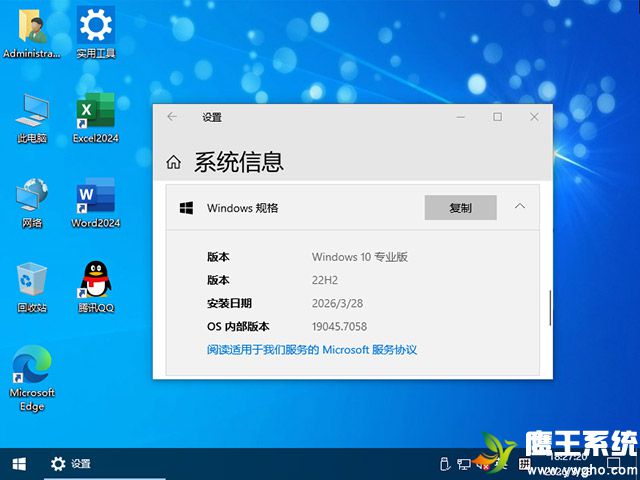Go back with the Settings arrow
This screenshot has height=480, width=640.
(x=172, y=117)
